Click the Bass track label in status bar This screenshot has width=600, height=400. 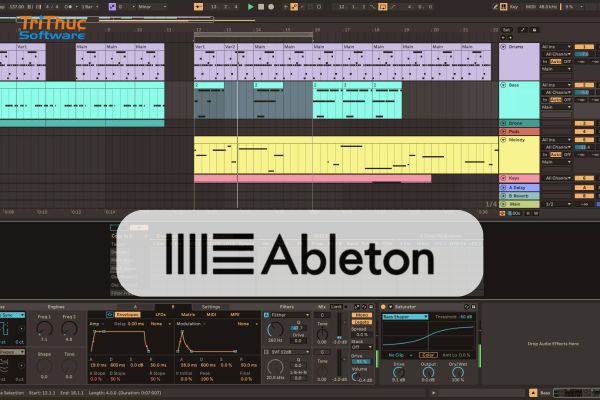point(545,393)
